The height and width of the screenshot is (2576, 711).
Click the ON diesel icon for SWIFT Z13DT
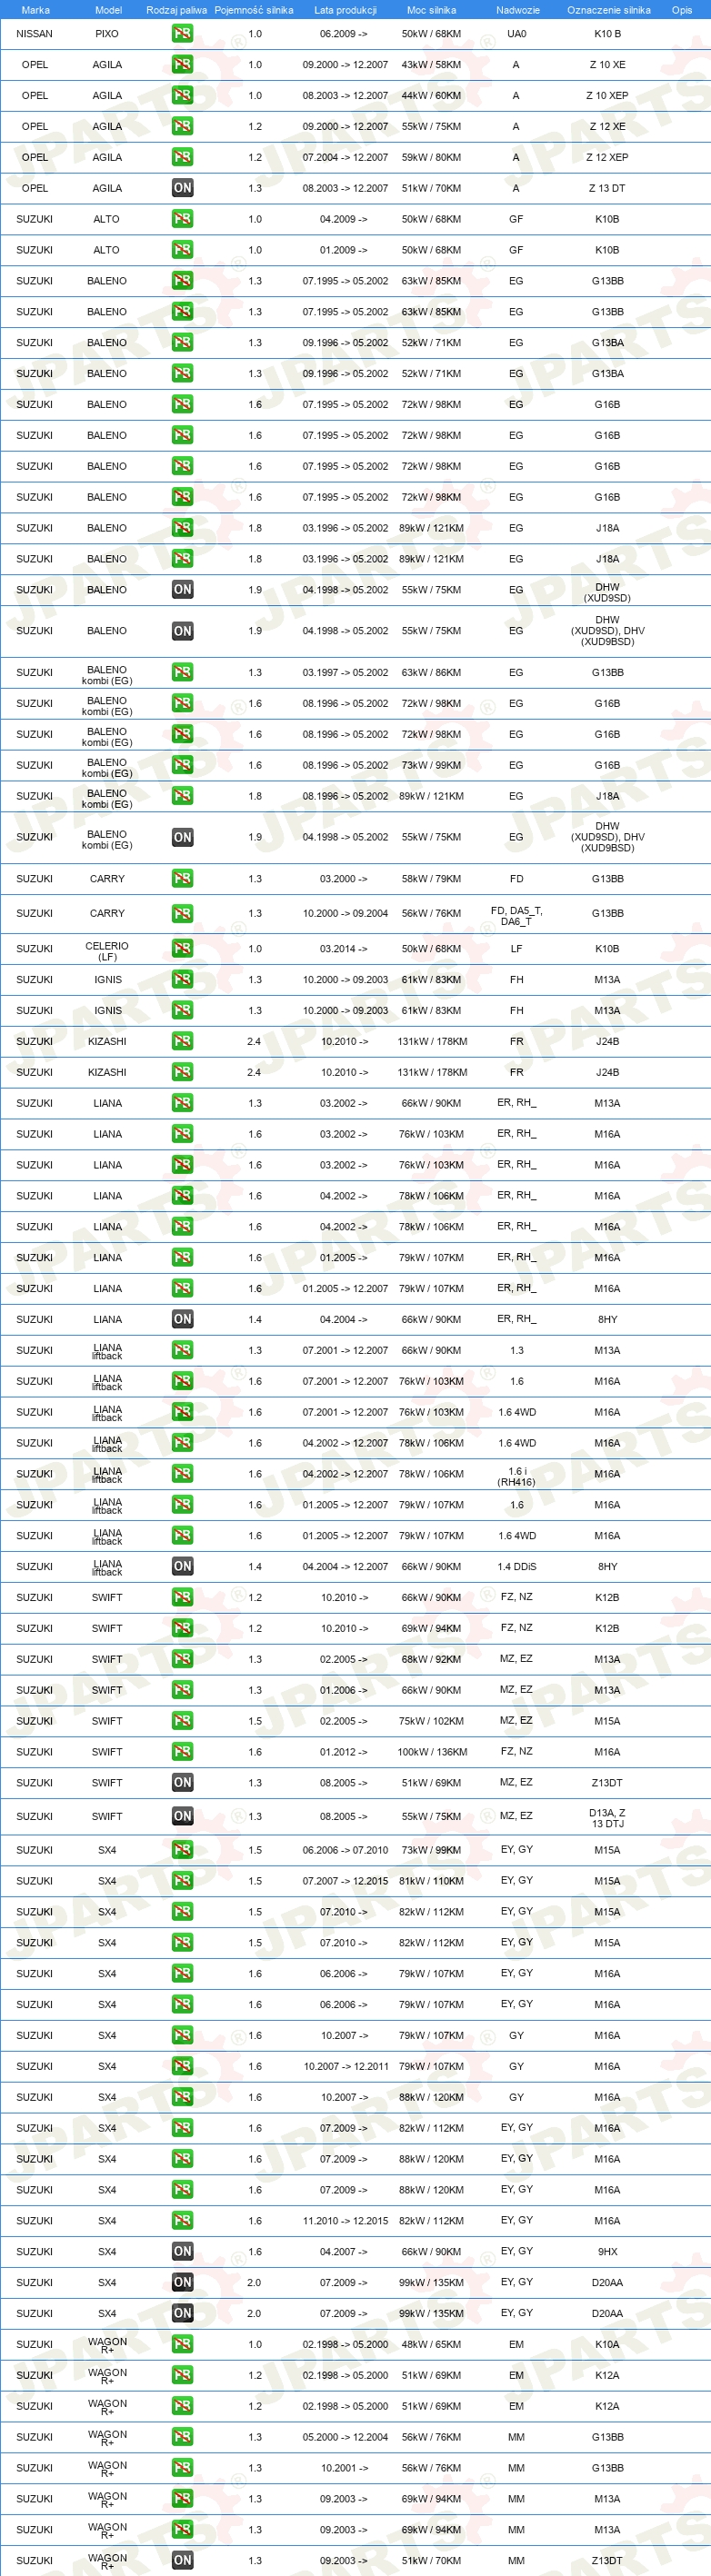pyautogui.click(x=182, y=1782)
